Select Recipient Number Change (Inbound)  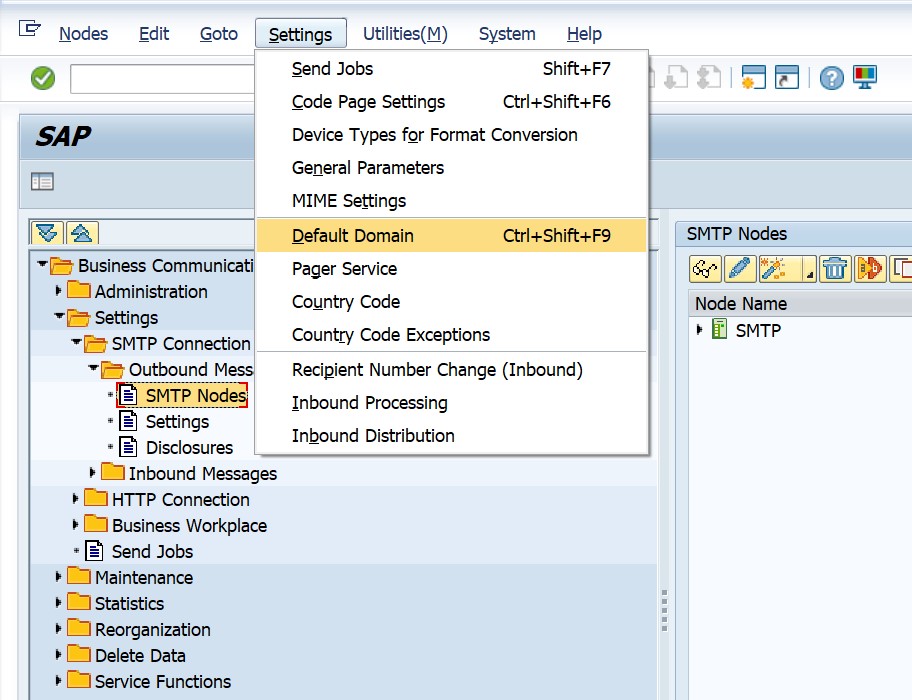click(451, 370)
